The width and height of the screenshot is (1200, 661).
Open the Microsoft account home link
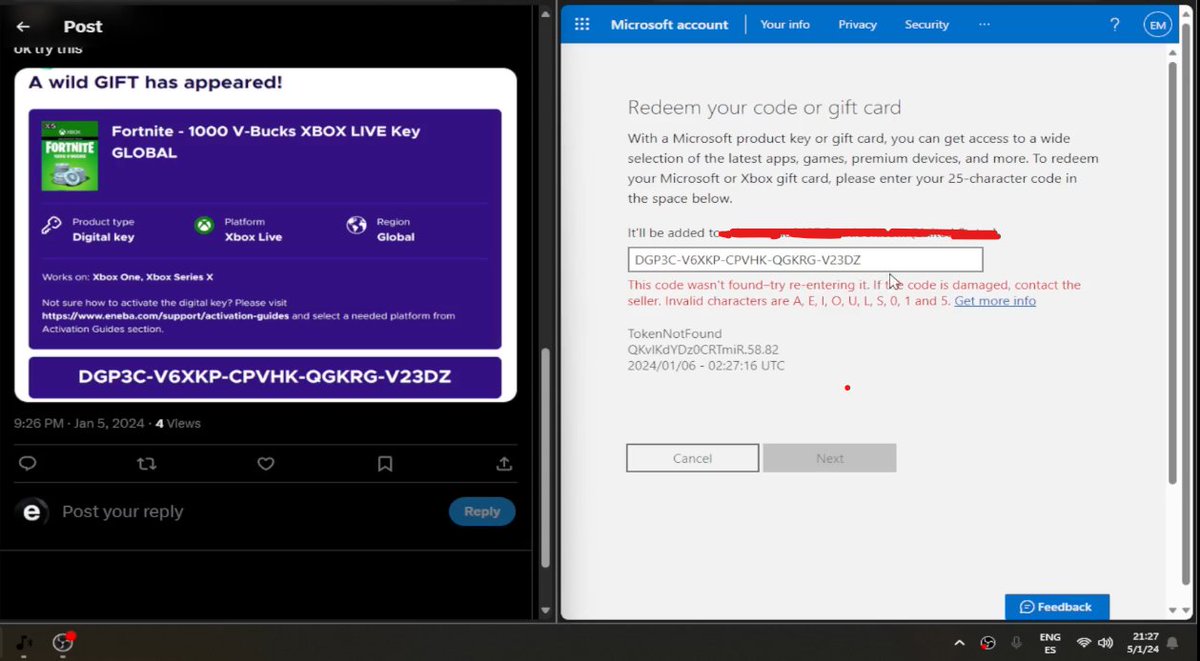(x=669, y=24)
